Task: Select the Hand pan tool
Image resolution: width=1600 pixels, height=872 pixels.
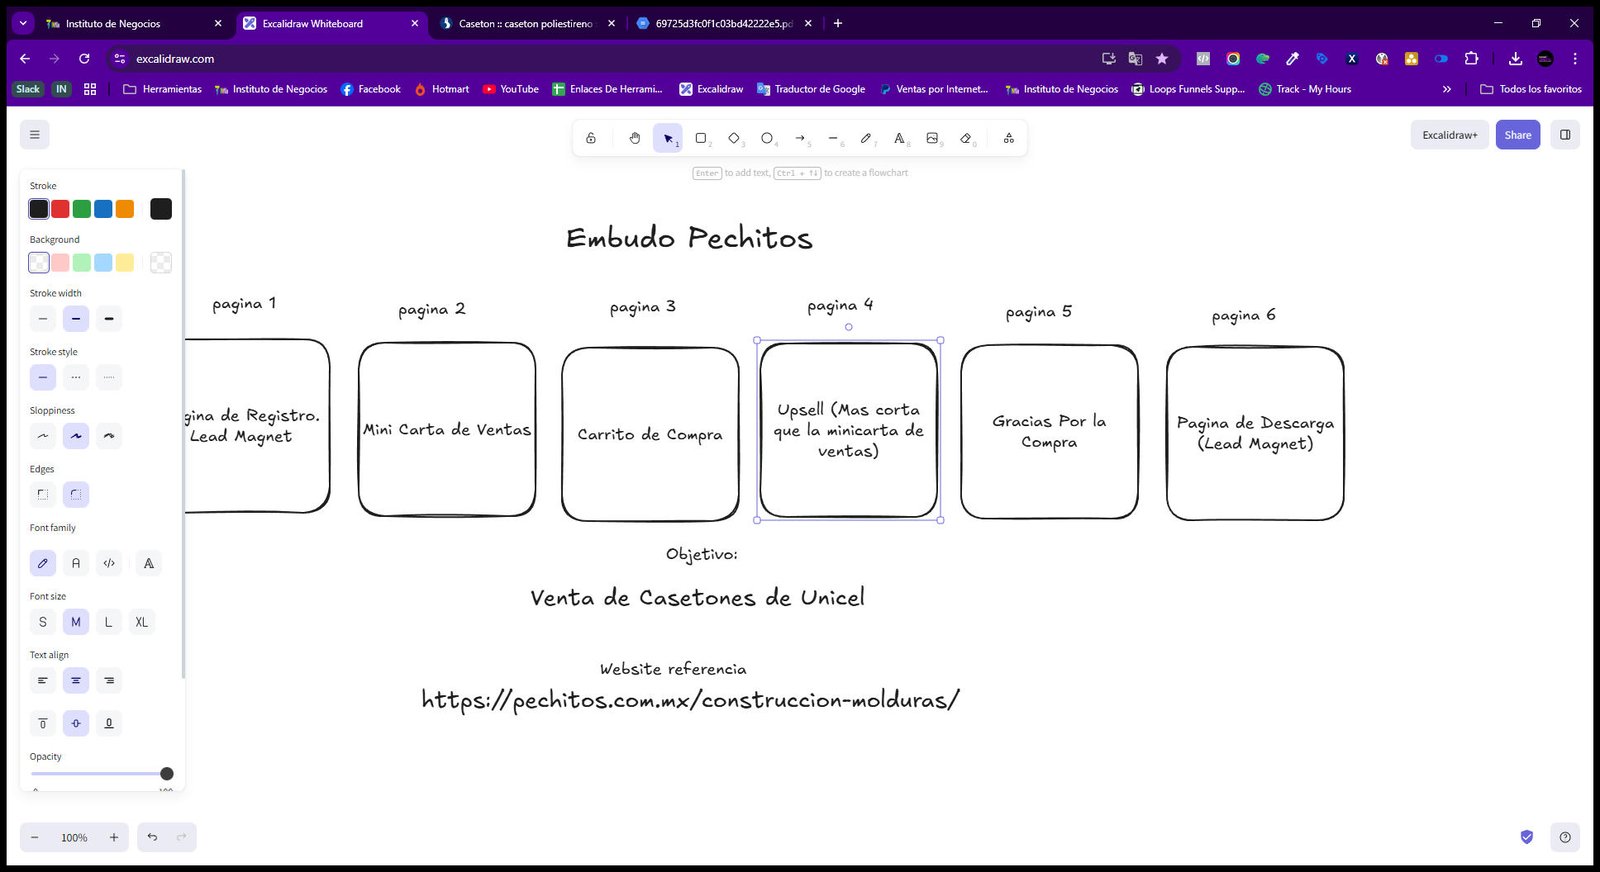Action: [634, 138]
